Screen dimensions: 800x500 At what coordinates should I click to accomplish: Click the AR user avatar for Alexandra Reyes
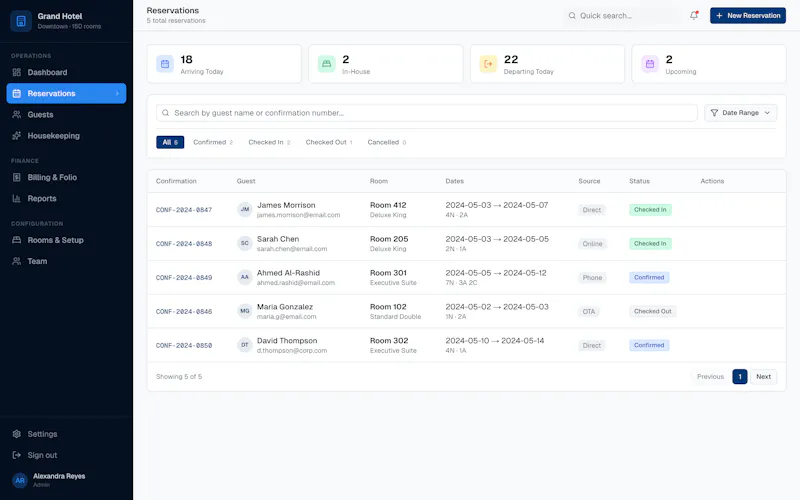point(20,480)
